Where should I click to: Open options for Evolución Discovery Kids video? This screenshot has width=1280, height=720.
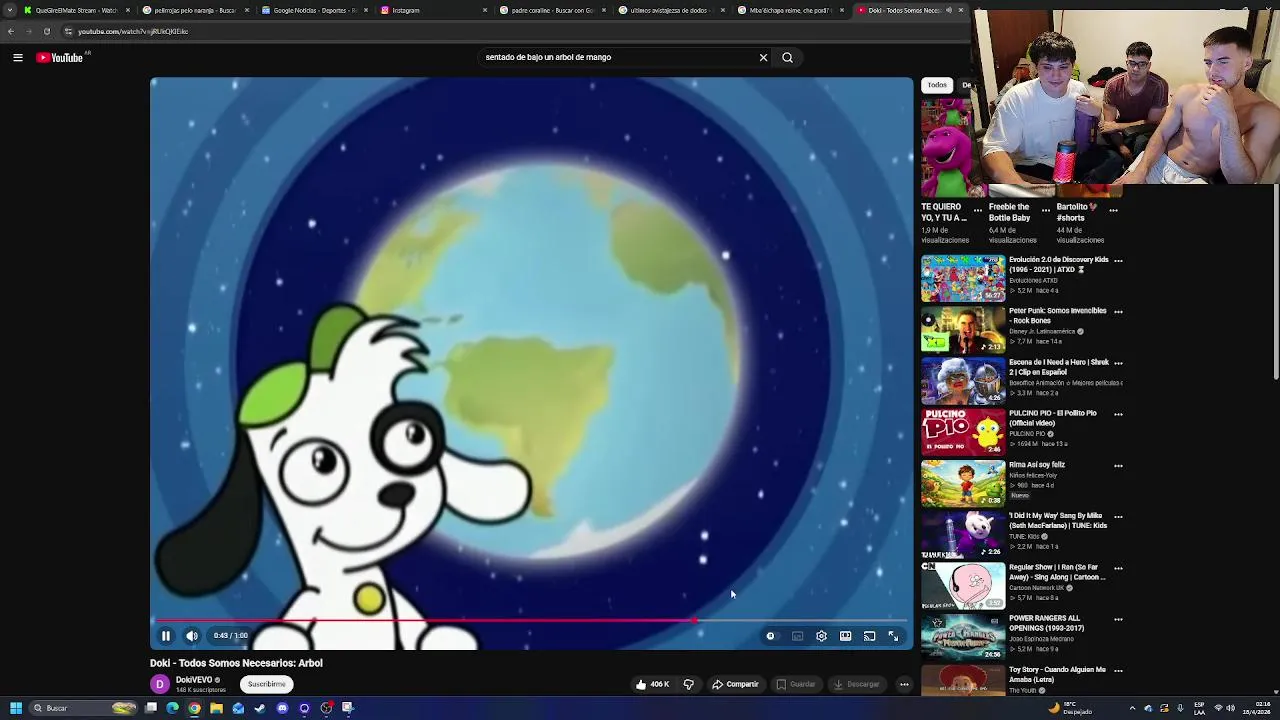tap(1118, 261)
